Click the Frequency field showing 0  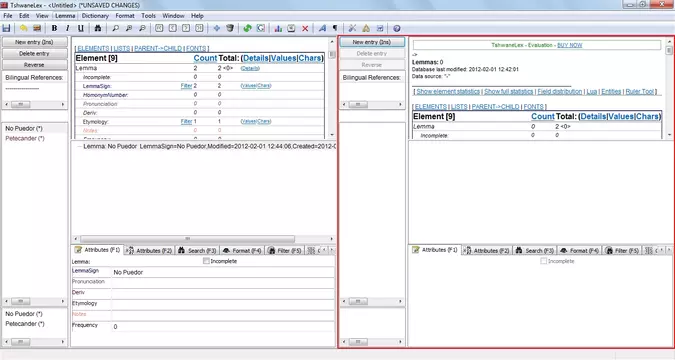tap(223, 327)
